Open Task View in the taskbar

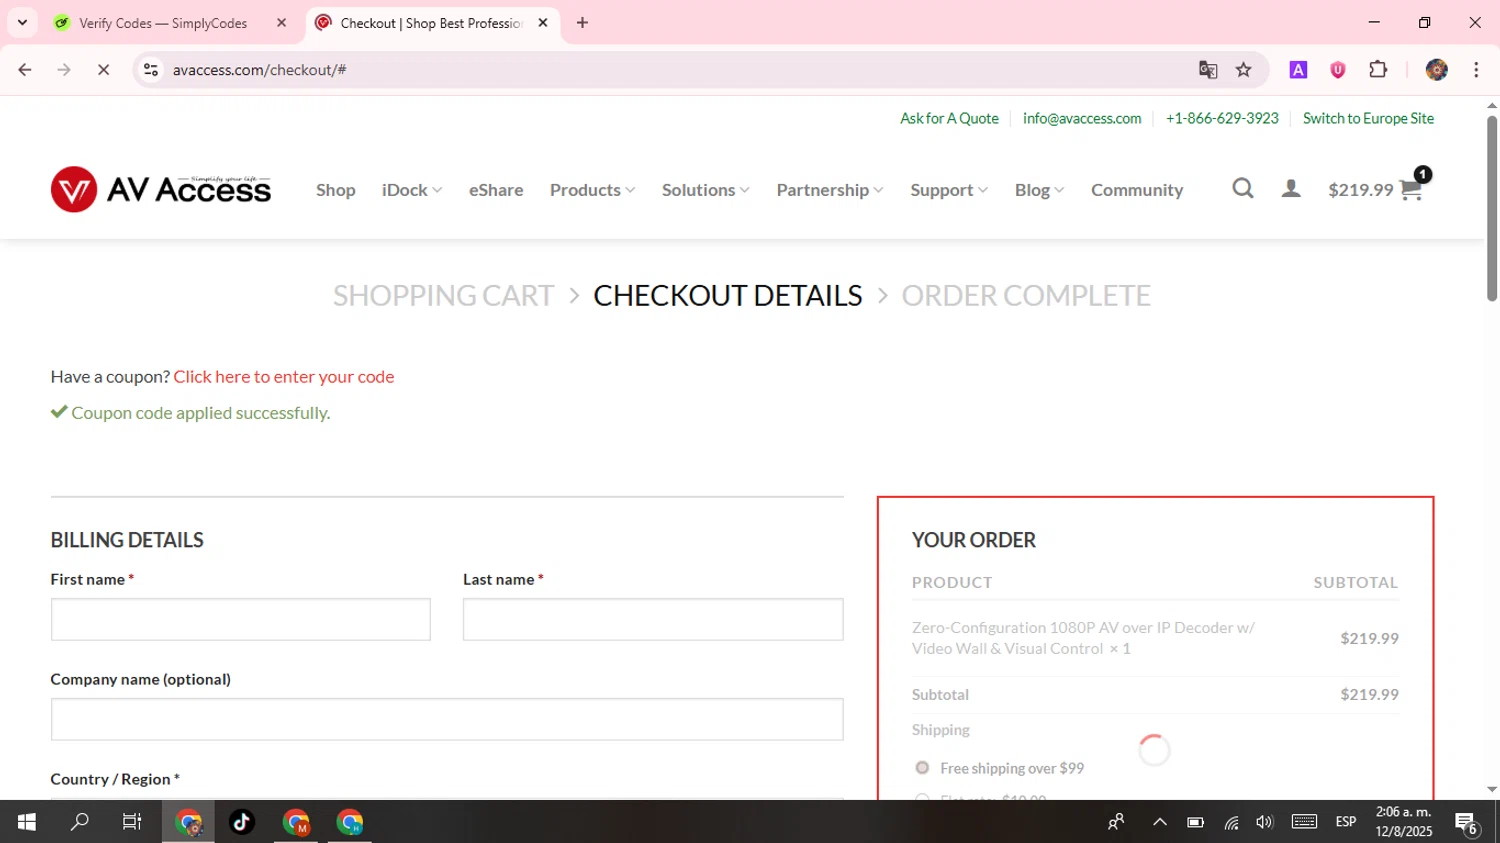point(131,822)
